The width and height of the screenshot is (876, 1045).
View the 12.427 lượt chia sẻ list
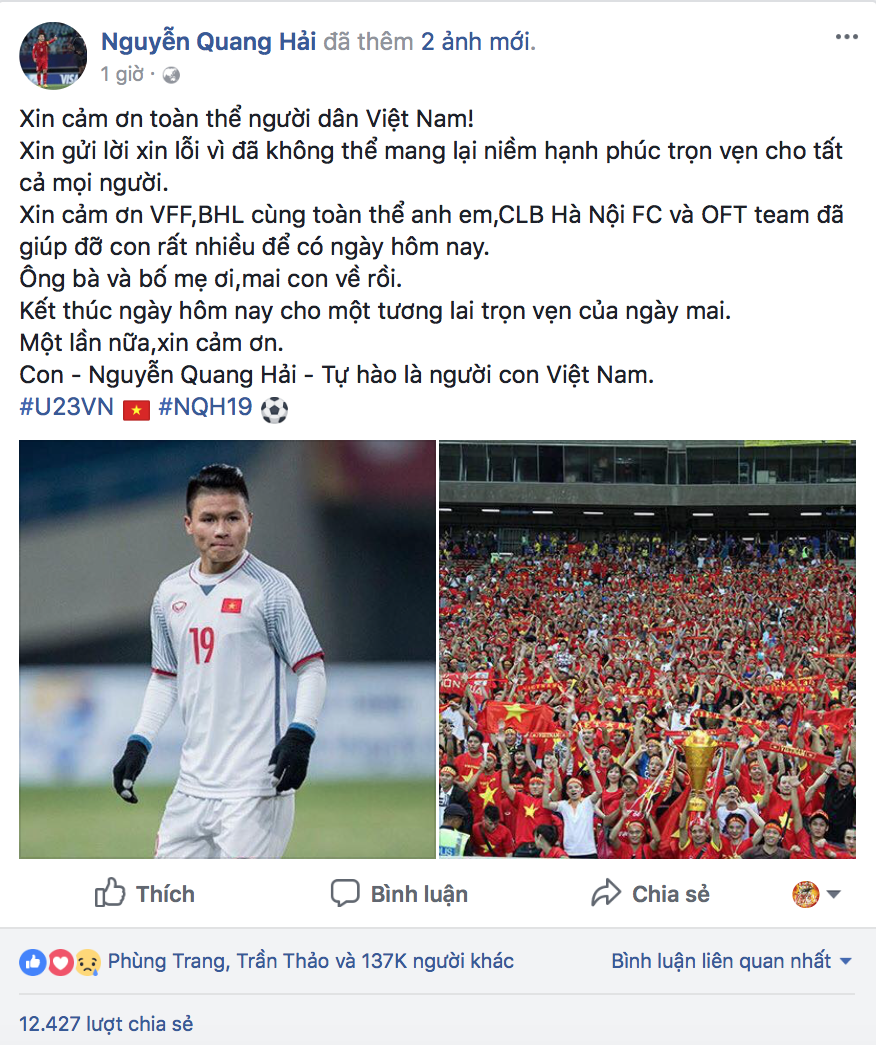(106, 1024)
